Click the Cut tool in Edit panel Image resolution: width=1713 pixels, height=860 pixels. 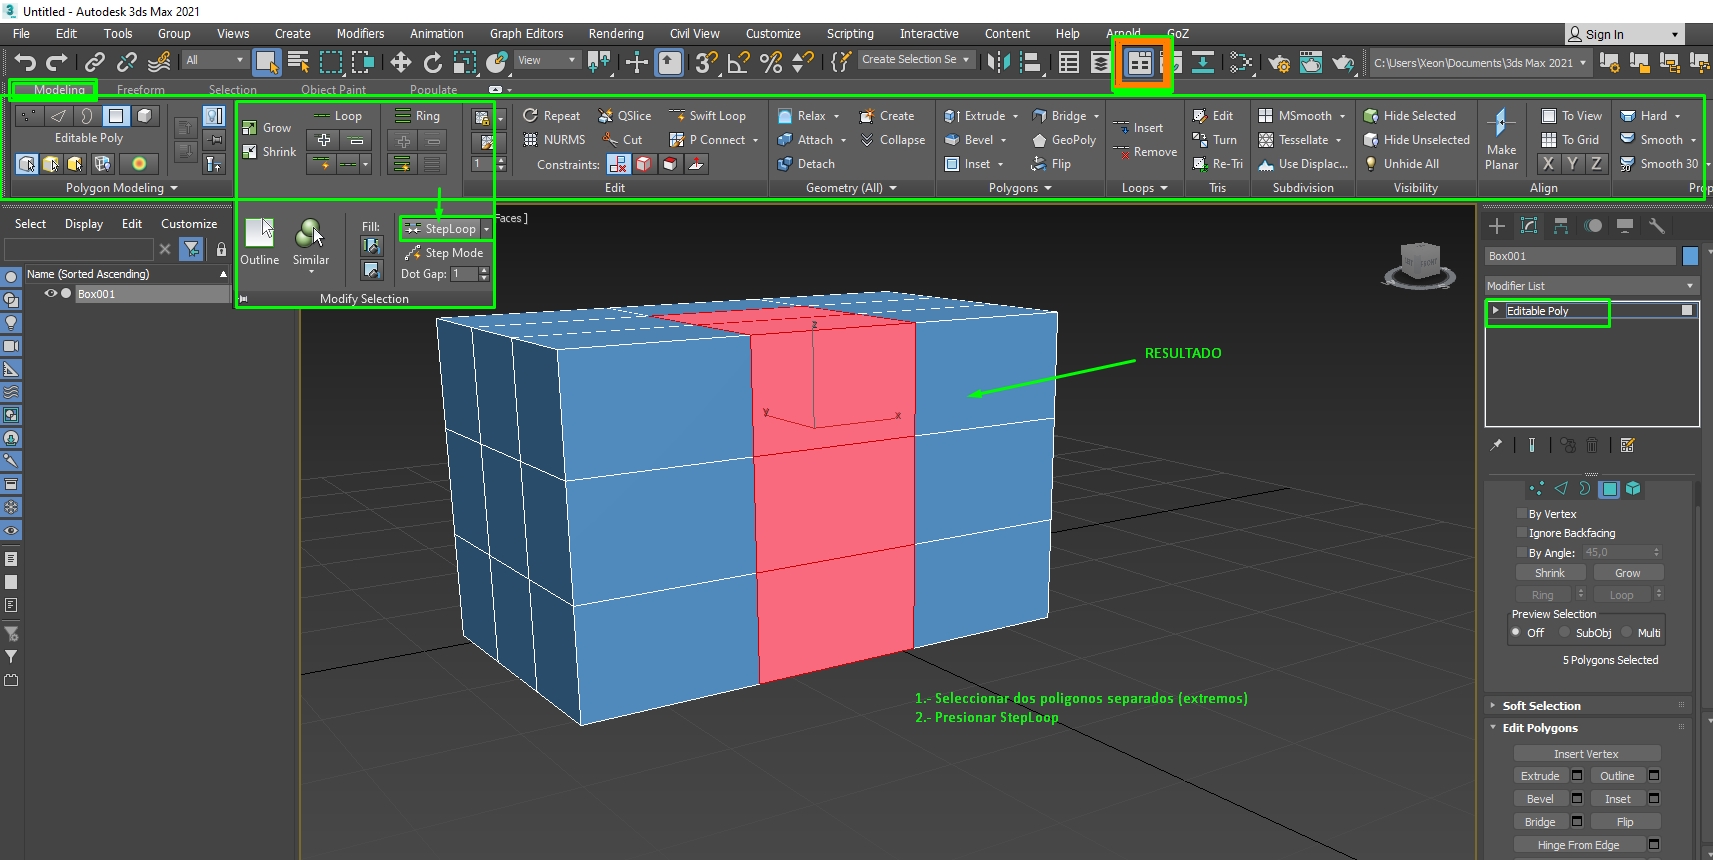622,140
